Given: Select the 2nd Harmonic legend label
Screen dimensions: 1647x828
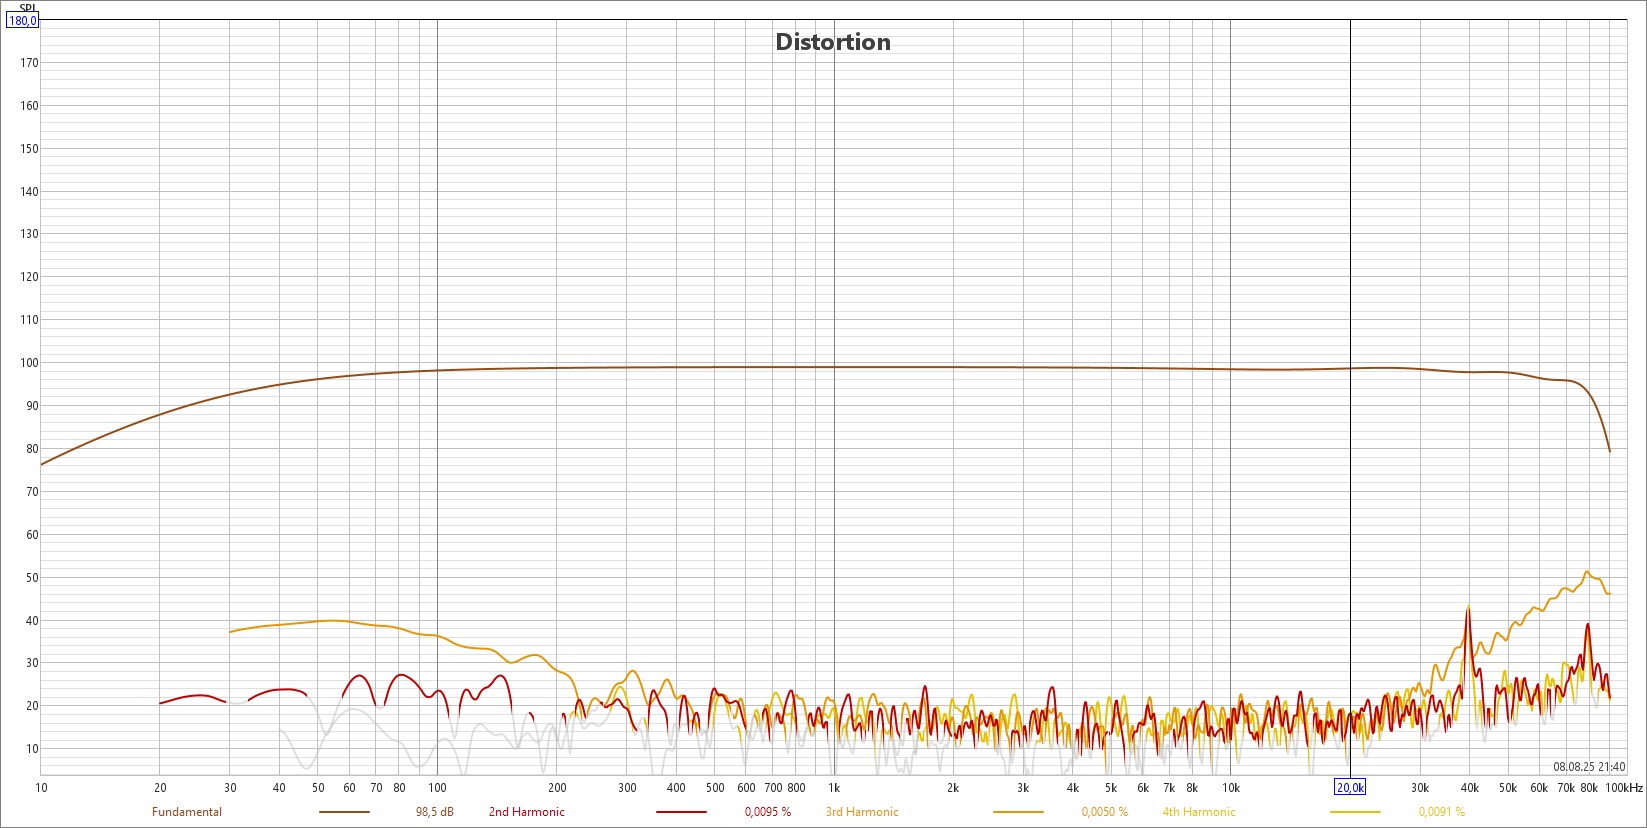Looking at the screenshot, I should click(x=527, y=812).
